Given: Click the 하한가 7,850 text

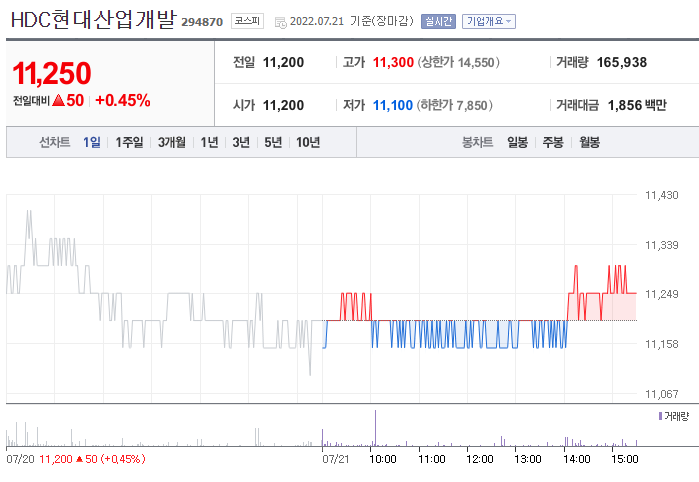Looking at the screenshot, I should pos(455,105).
